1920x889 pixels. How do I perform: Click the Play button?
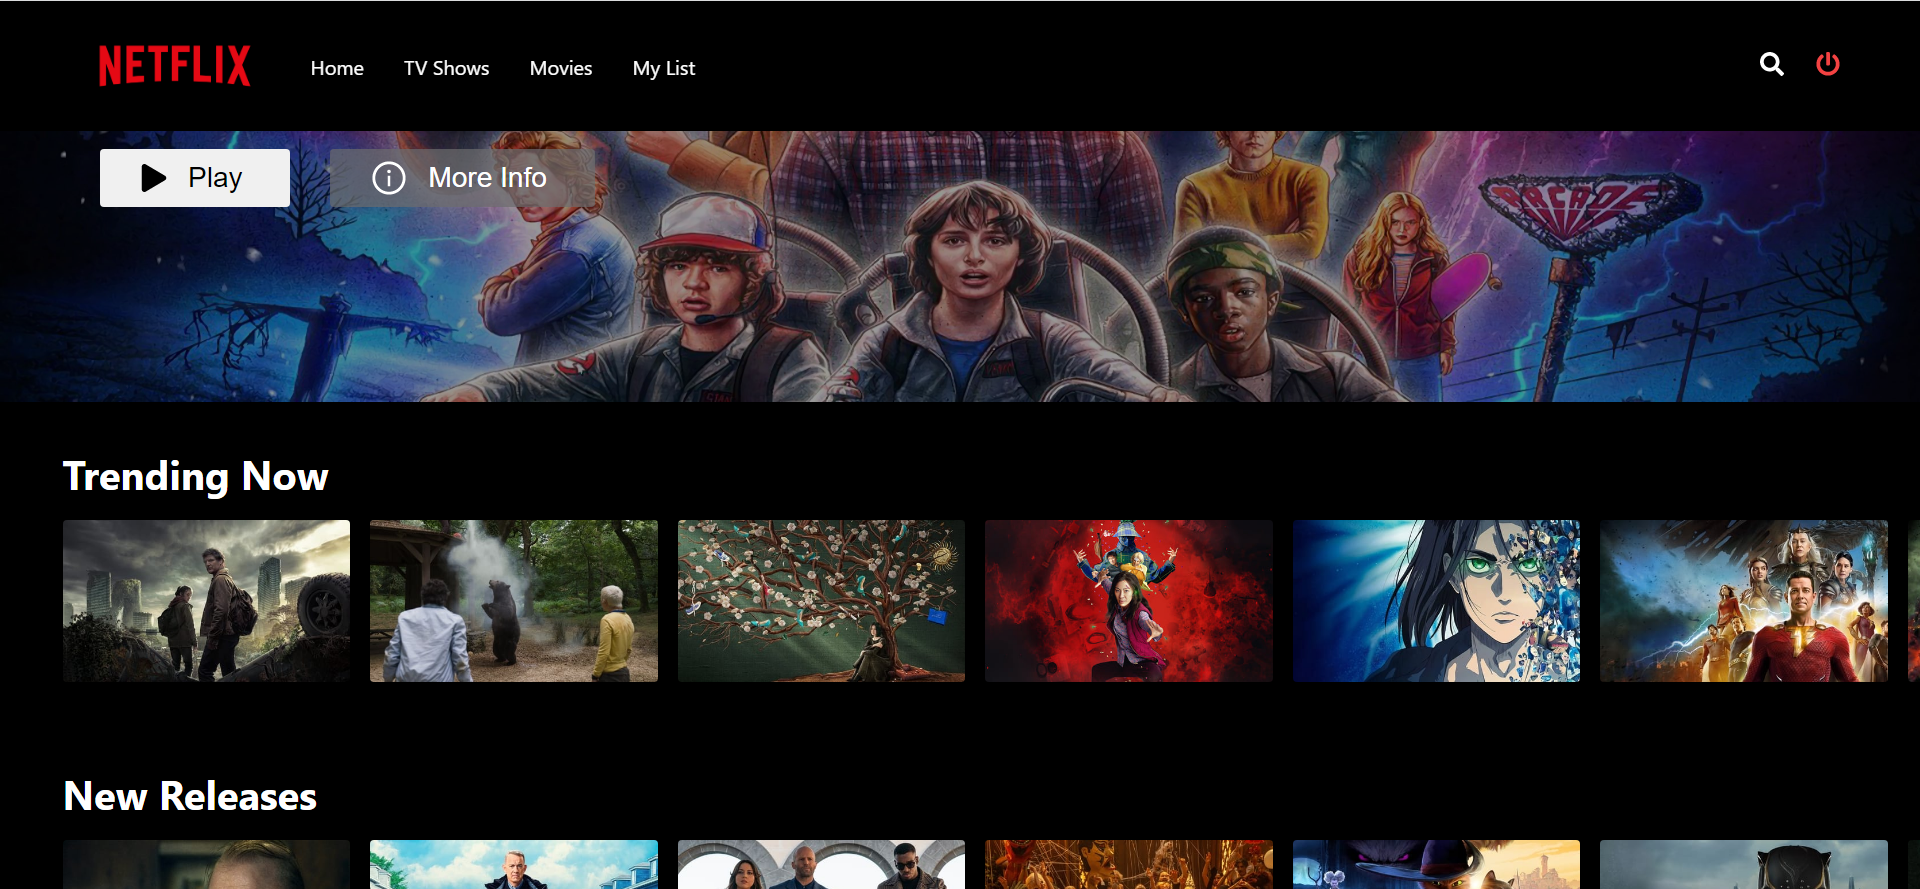[x=195, y=178]
